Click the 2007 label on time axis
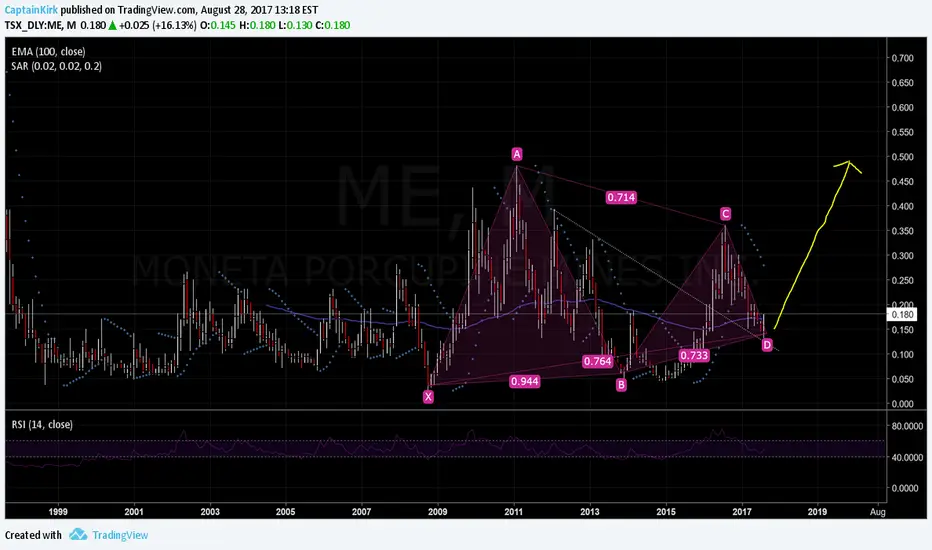932x550 pixels. click(x=361, y=511)
